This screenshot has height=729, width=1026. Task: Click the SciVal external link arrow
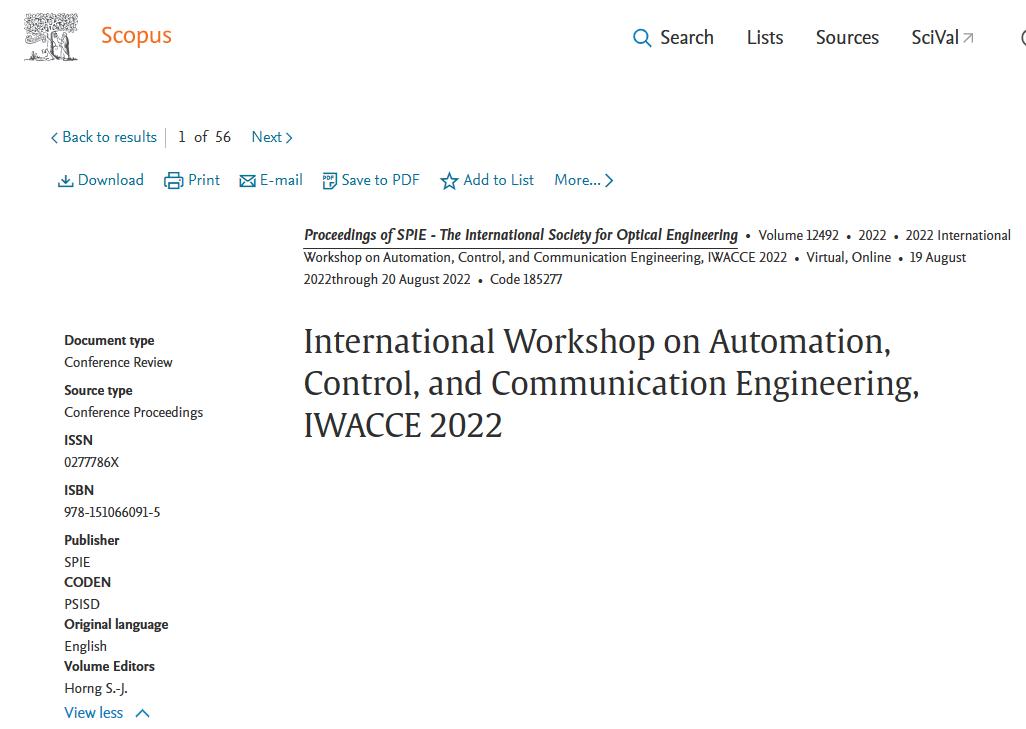[968, 38]
